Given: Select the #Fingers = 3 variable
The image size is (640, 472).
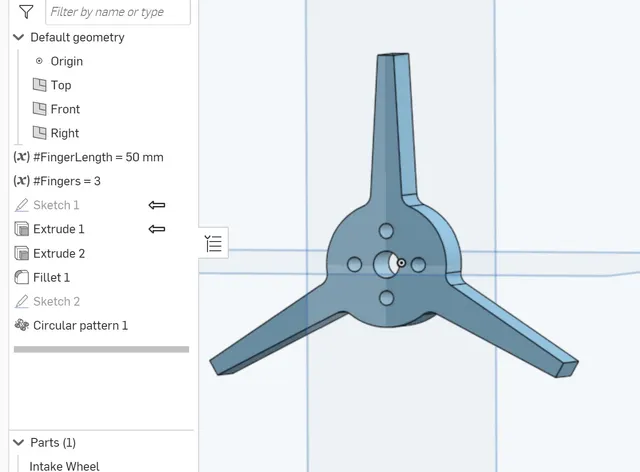Looking at the screenshot, I should click(x=66, y=181).
